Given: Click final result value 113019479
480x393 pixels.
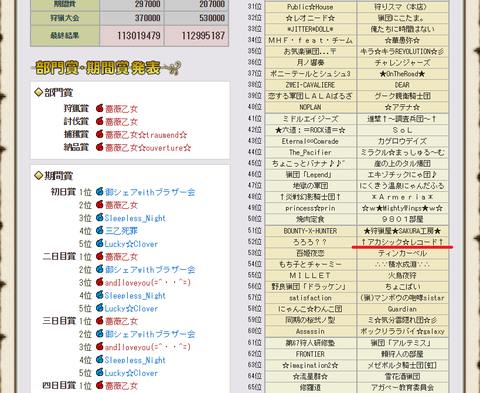Looking at the screenshot, I should click(x=139, y=36).
